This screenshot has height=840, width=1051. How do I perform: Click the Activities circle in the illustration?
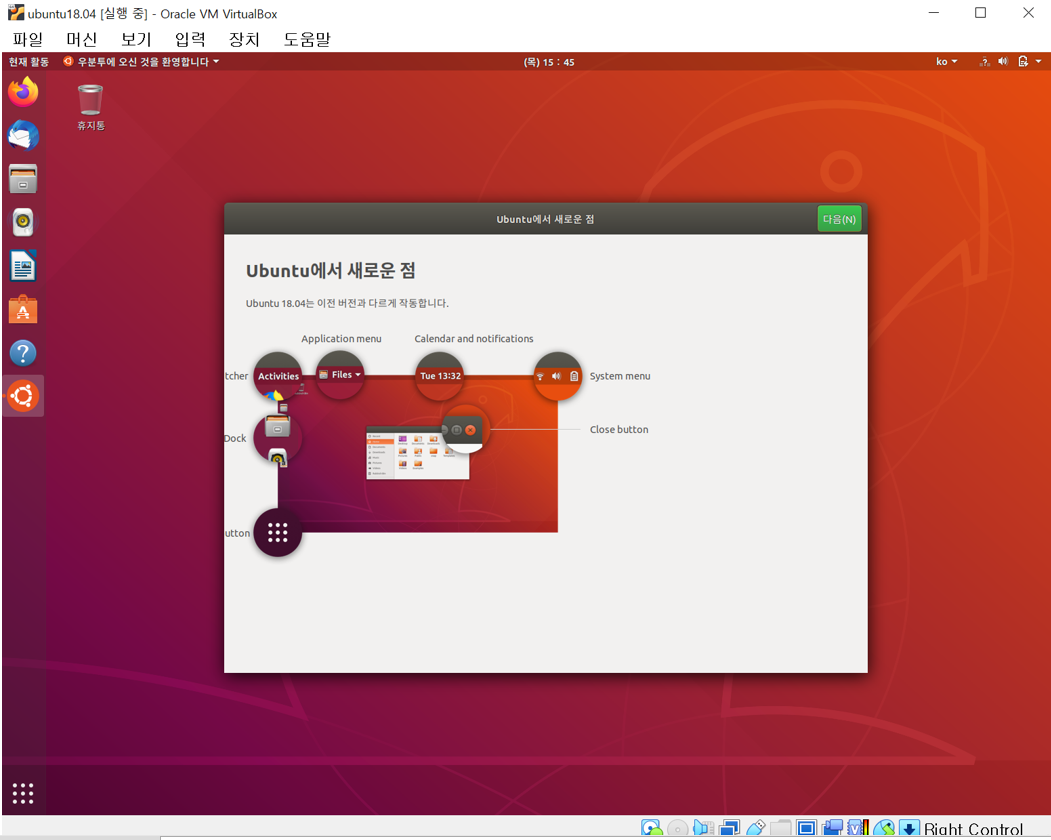point(278,376)
